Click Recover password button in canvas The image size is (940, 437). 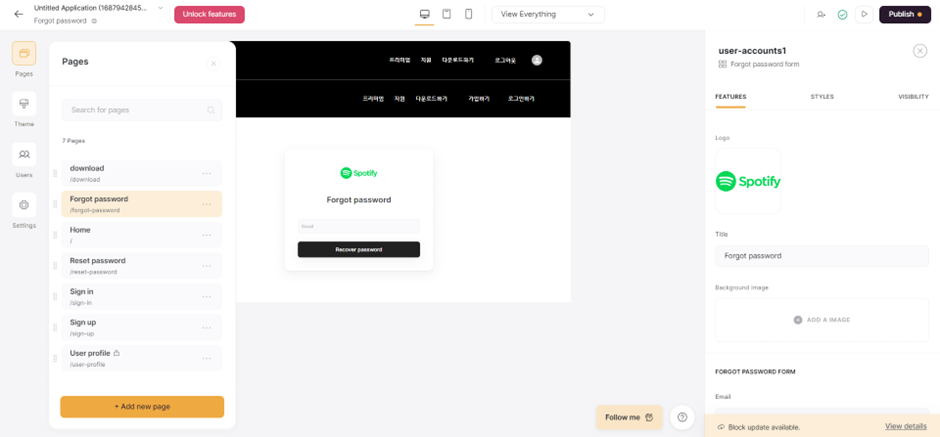point(358,249)
